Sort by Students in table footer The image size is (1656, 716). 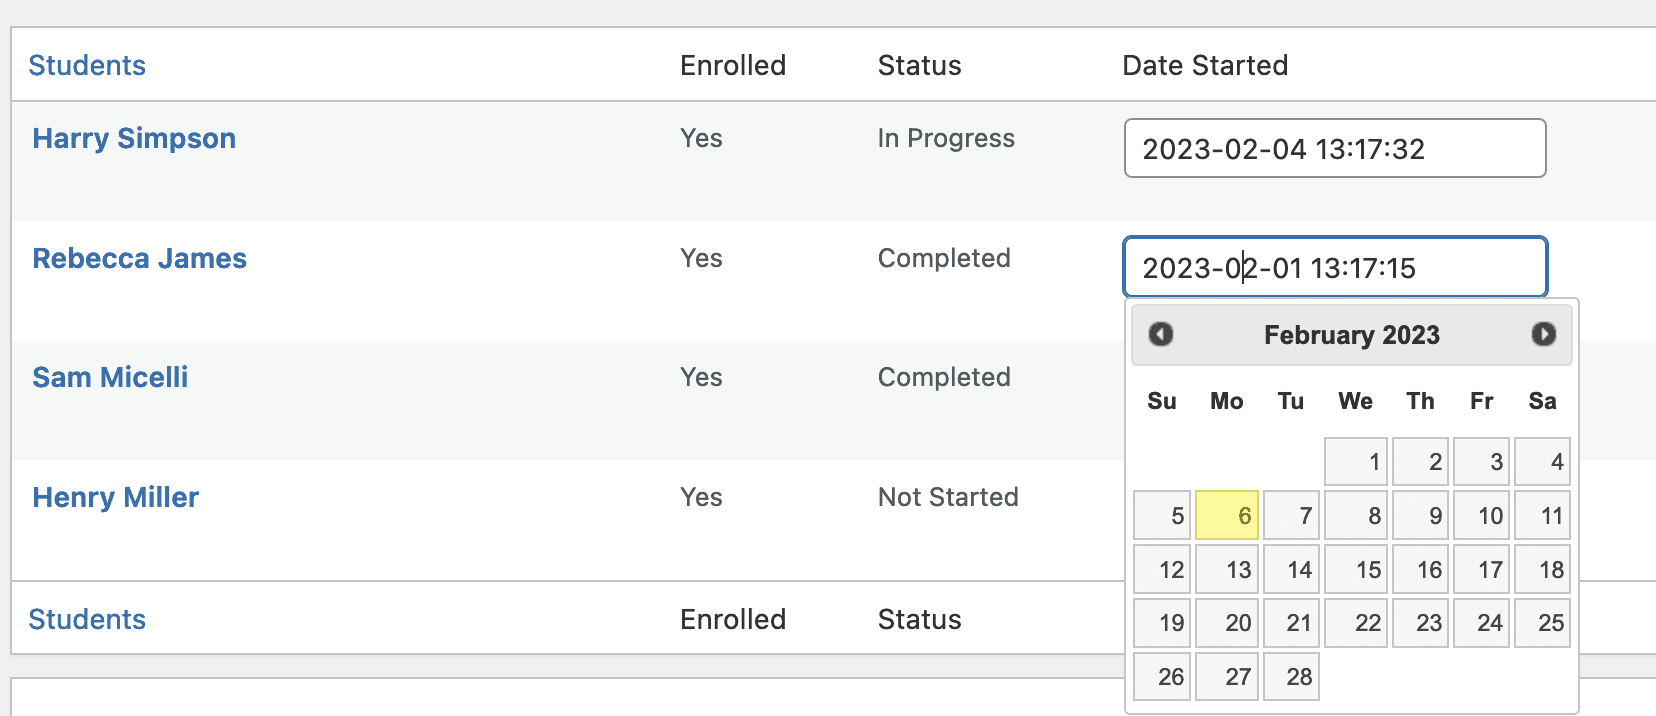tap(87, 619)
